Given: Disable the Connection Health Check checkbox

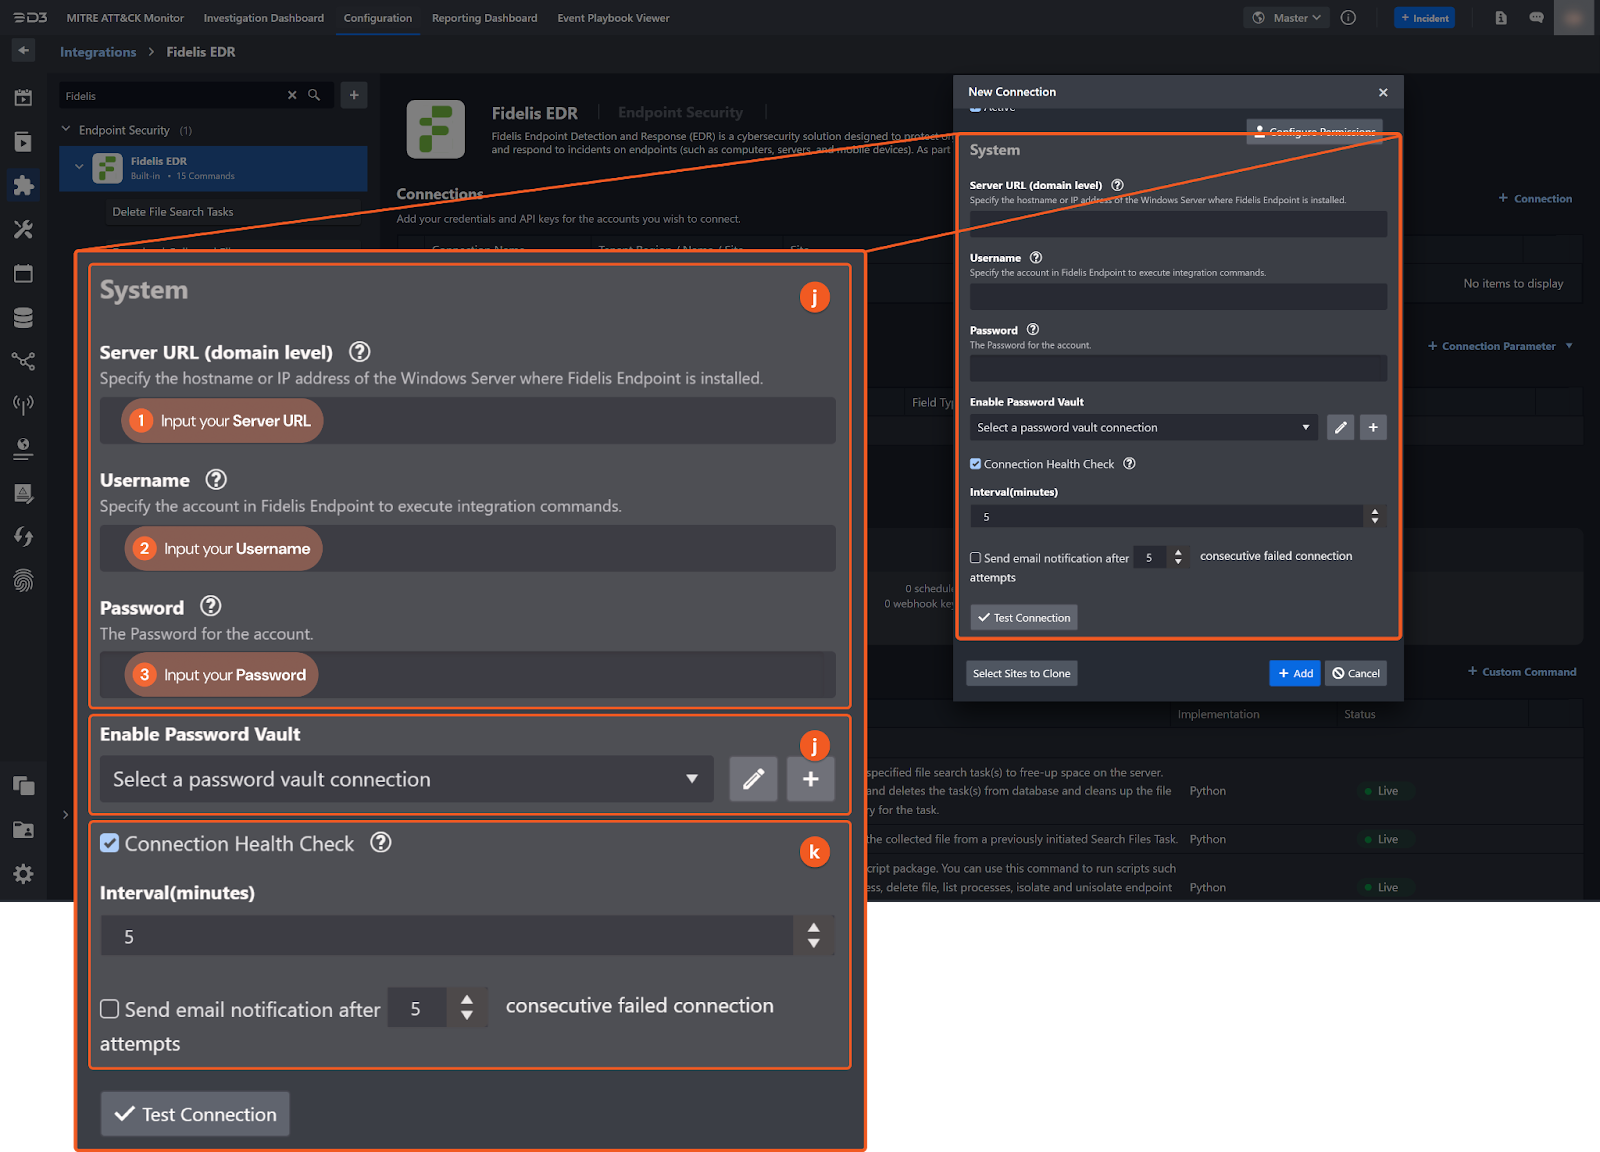Looking at the screenshot, I should click(x=975, y=464).
